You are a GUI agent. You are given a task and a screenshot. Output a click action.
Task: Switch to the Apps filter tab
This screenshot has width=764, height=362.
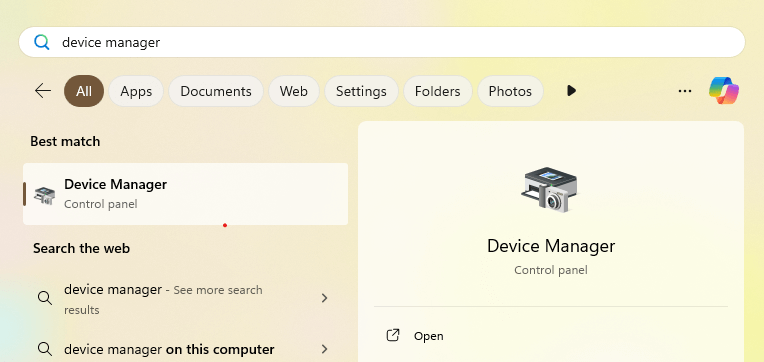pos(136,91)
